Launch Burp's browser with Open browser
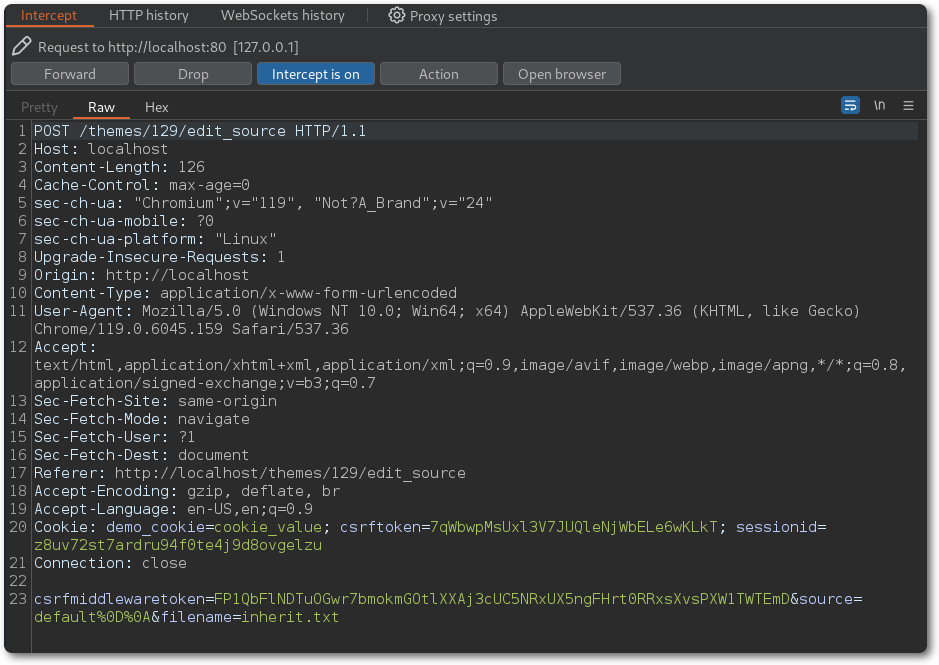This screenshot has height=665, width=939. [561, 74]
